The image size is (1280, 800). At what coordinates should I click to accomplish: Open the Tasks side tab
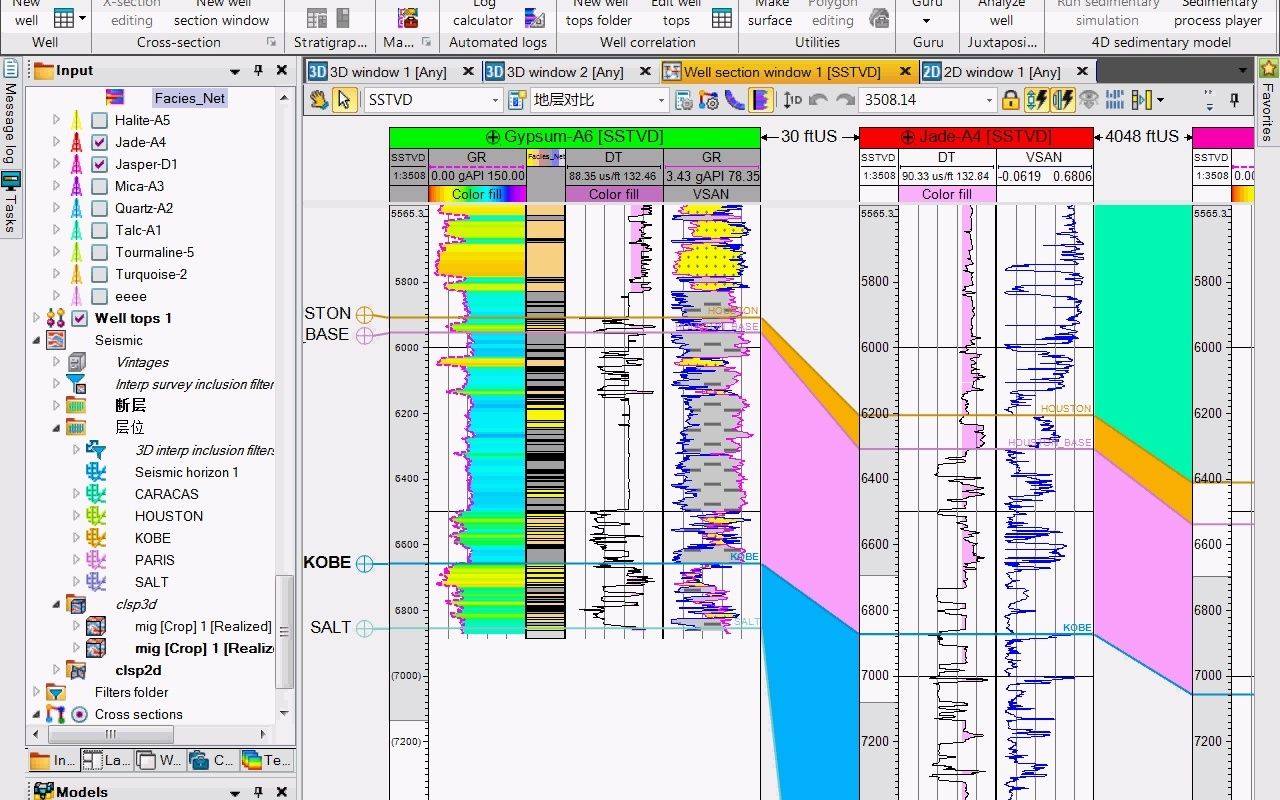tap(11, 202)
